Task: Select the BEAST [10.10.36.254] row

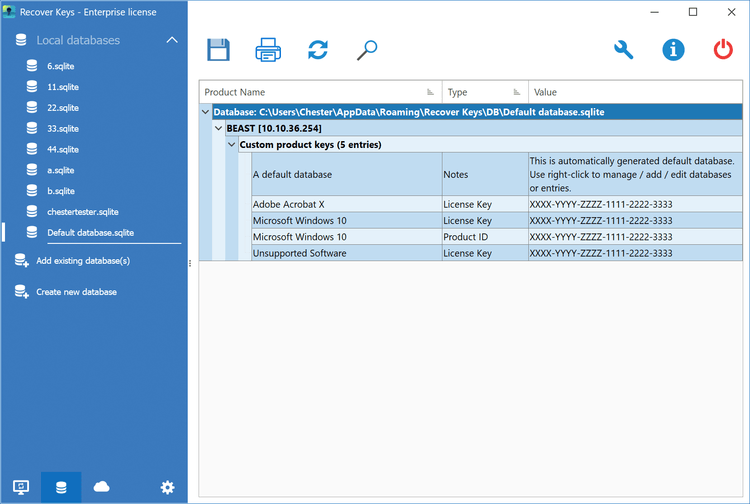Action: [x=484, y=128]
